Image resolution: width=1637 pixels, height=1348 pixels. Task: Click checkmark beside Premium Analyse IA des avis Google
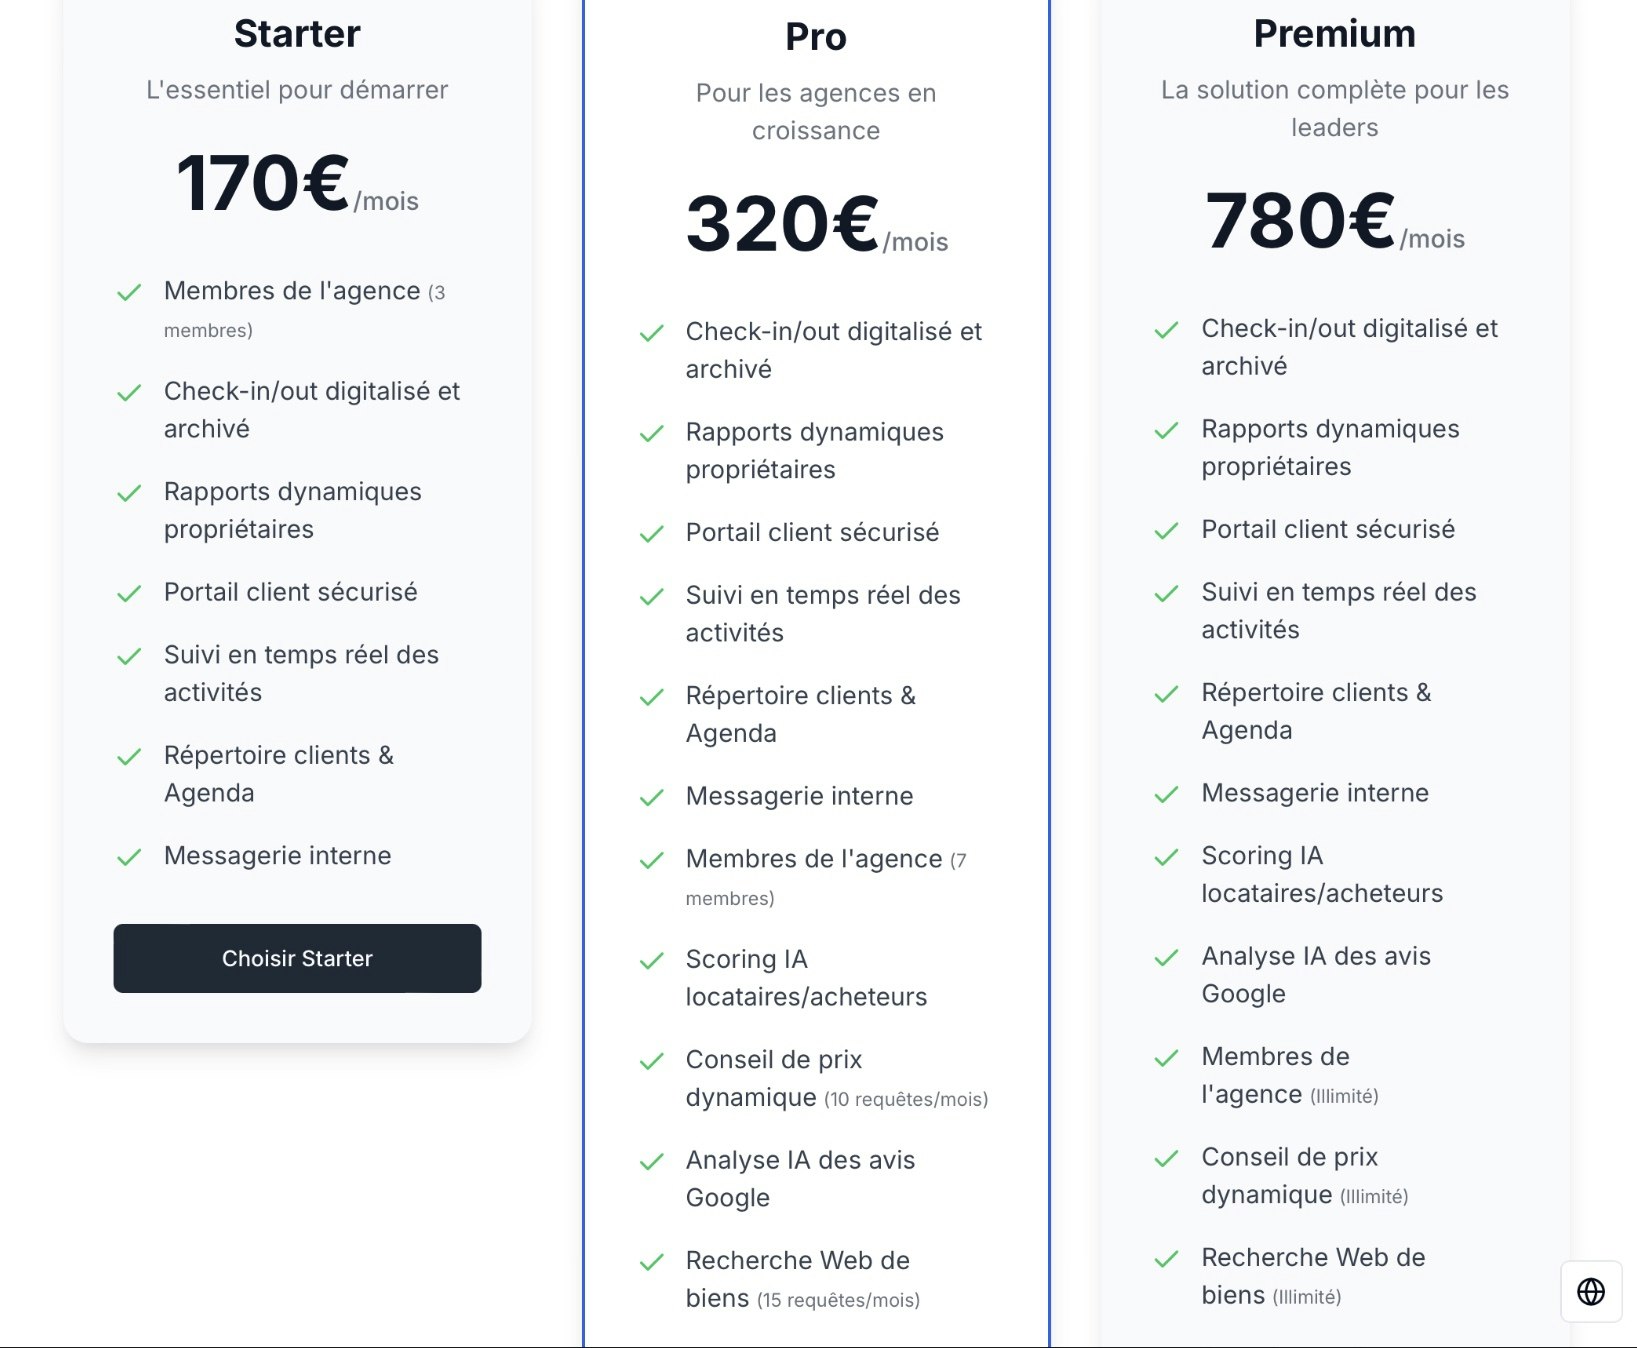pos(1166,958)
